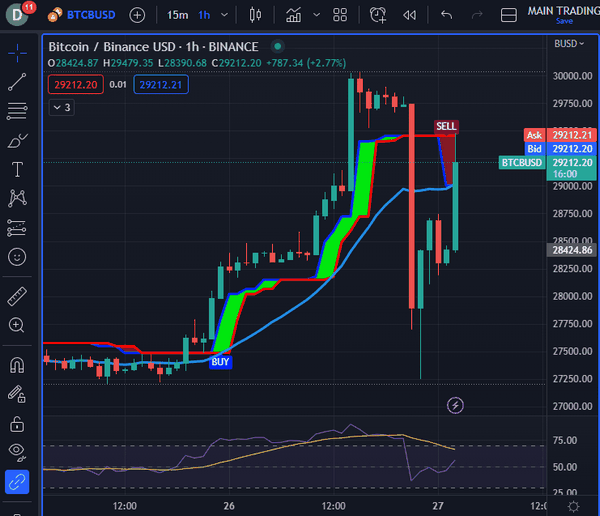Click the BUY signal label on chart

(220, 362)
